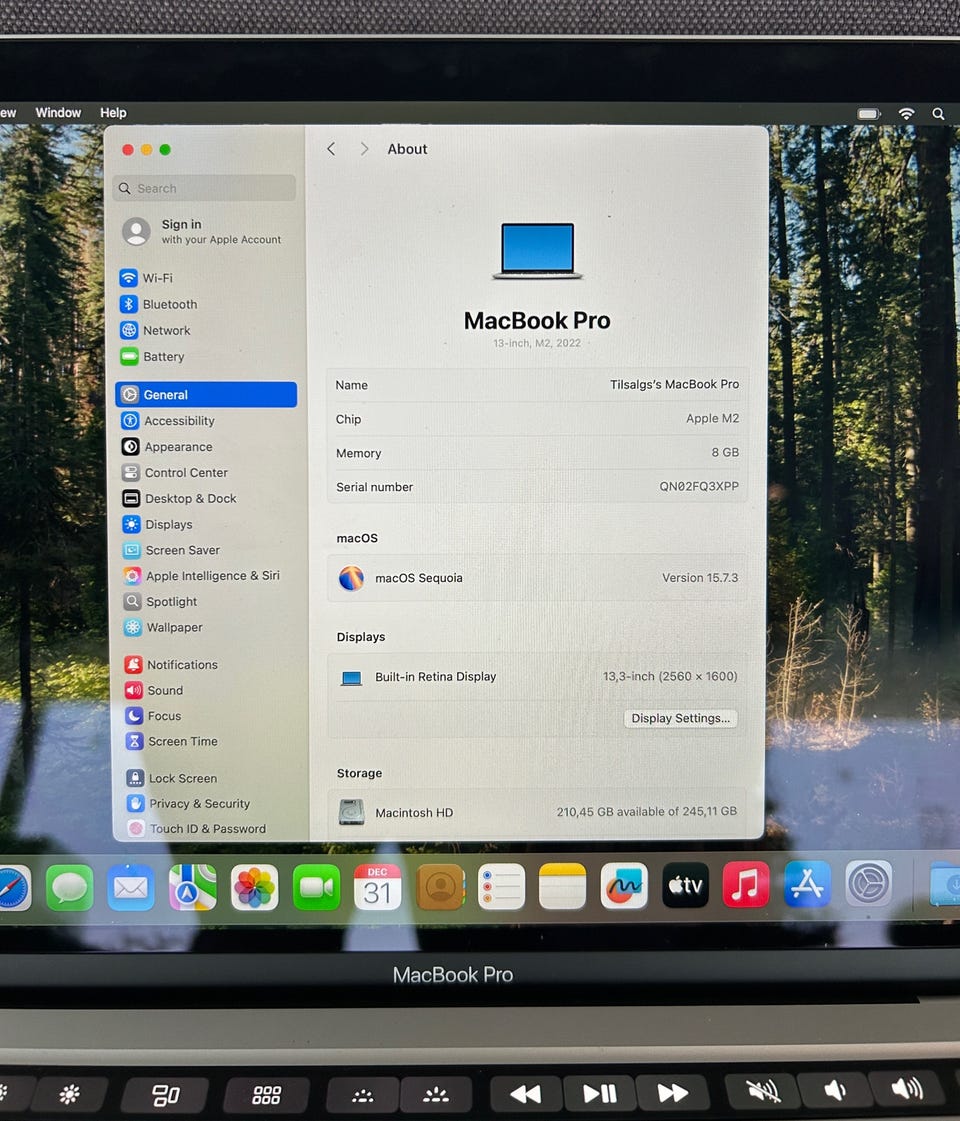Screen dimensions: 960x1121
Task: Launch Safari from the Dock
Action: (x=14, y=889)
